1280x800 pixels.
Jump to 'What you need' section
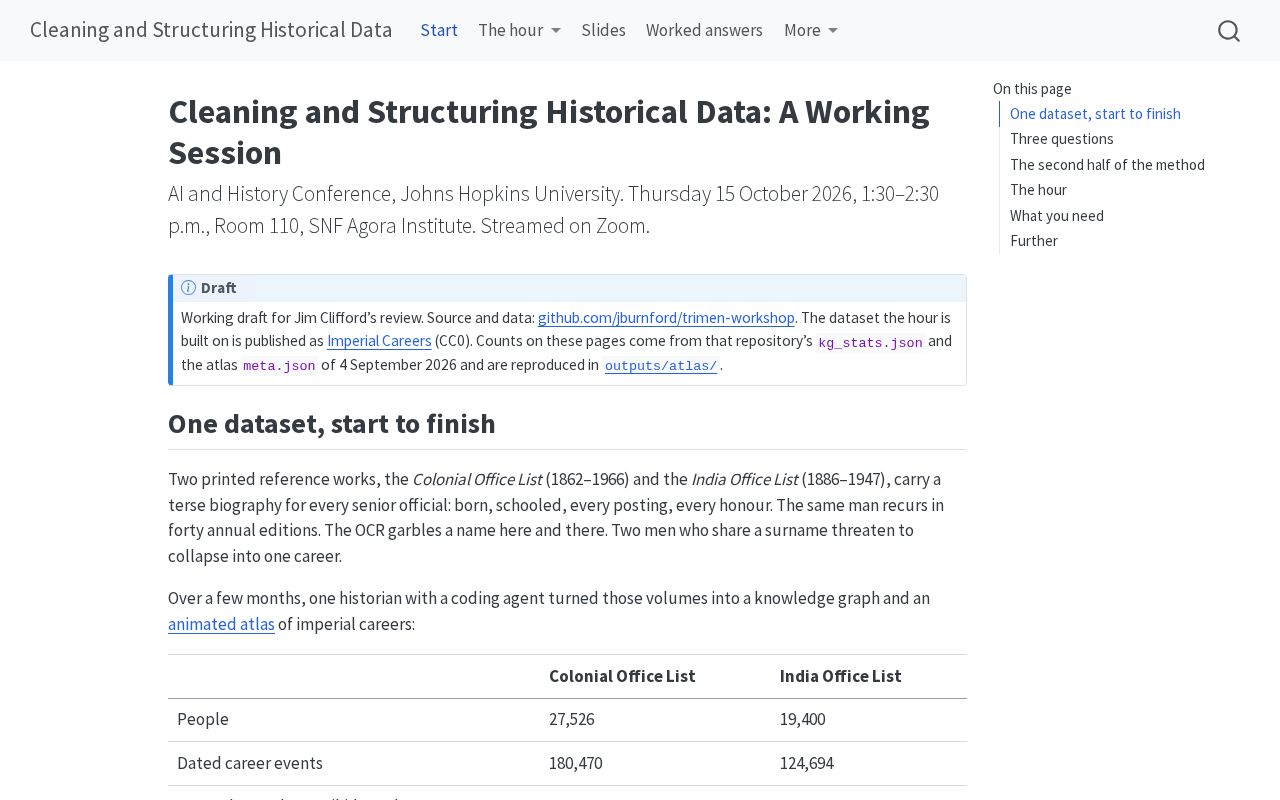1057,216
